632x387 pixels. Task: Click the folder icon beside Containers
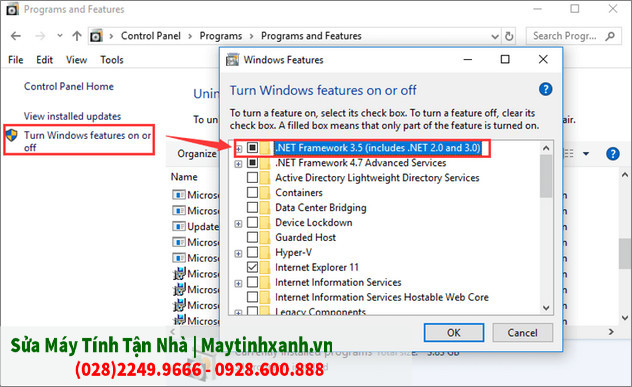click(265, 193)
